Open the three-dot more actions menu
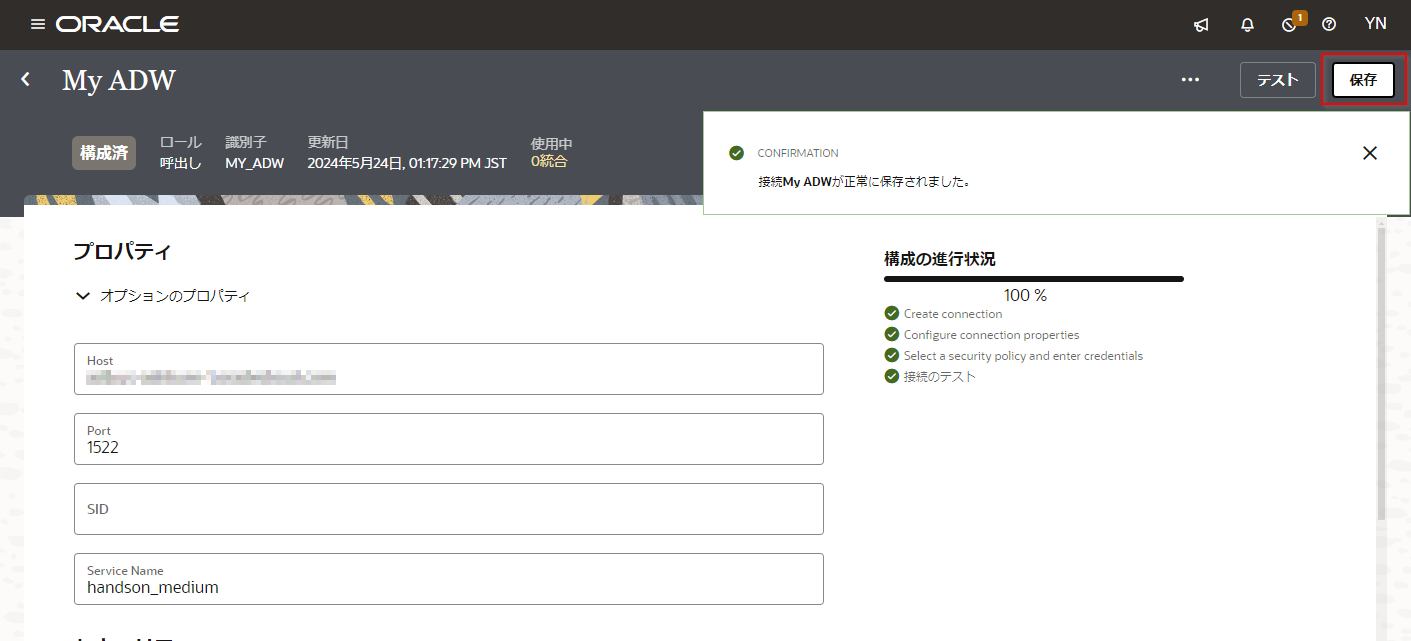Viewport: 1411px width, 641px height. [1190, 80]
